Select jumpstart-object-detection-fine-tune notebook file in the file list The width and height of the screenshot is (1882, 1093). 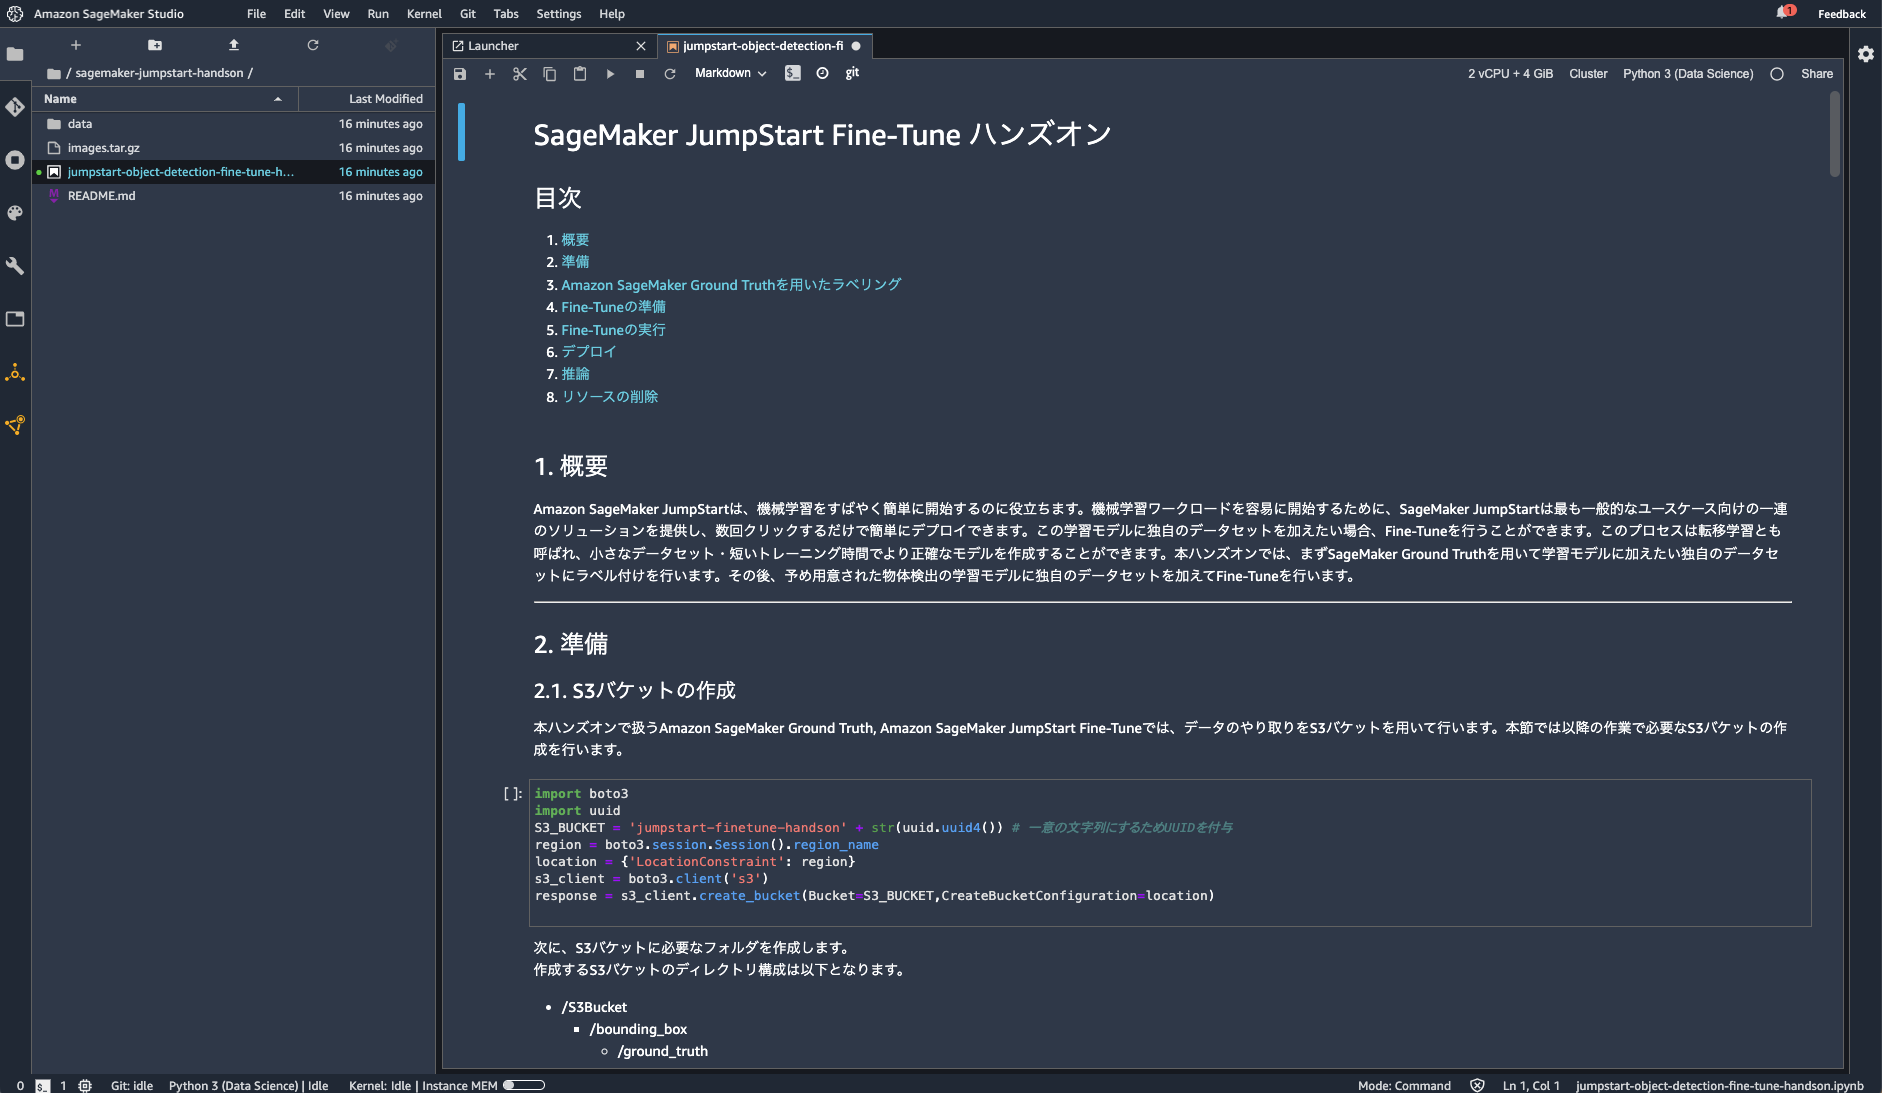[234, 172]
